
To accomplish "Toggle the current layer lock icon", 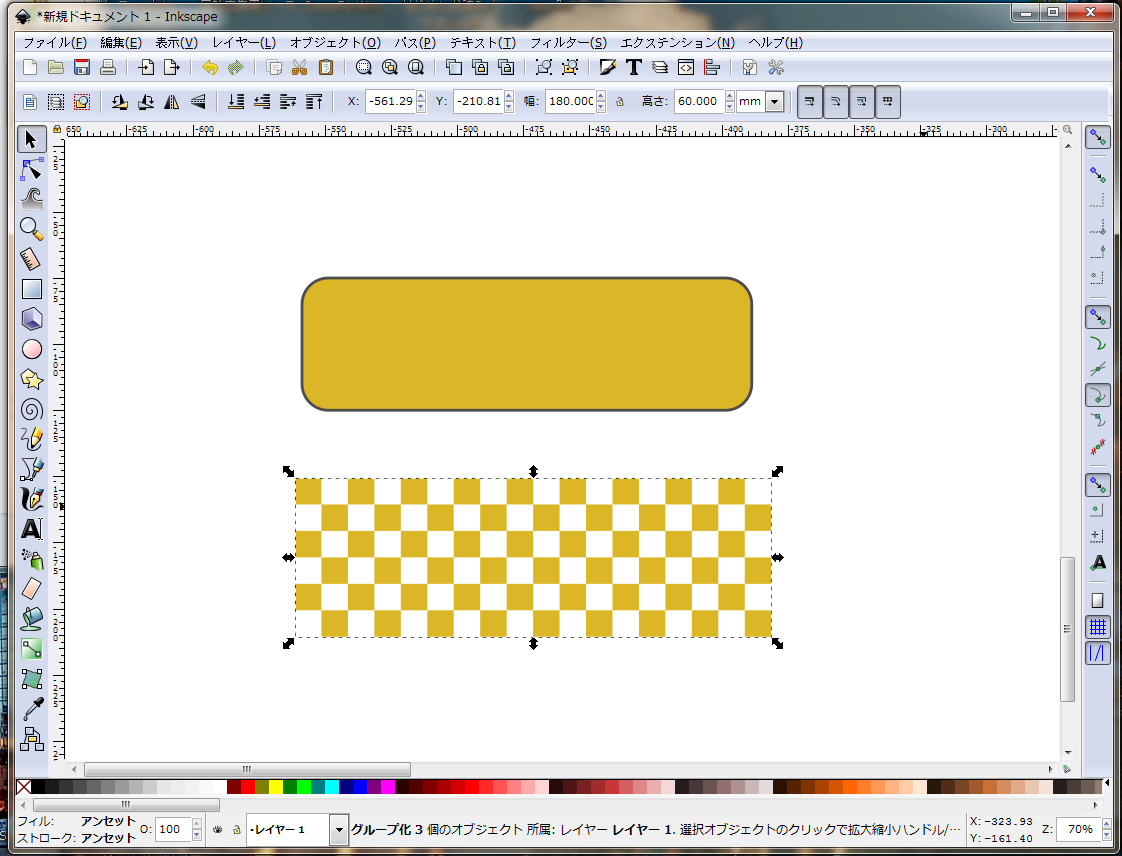I will (x=235, y=830).
